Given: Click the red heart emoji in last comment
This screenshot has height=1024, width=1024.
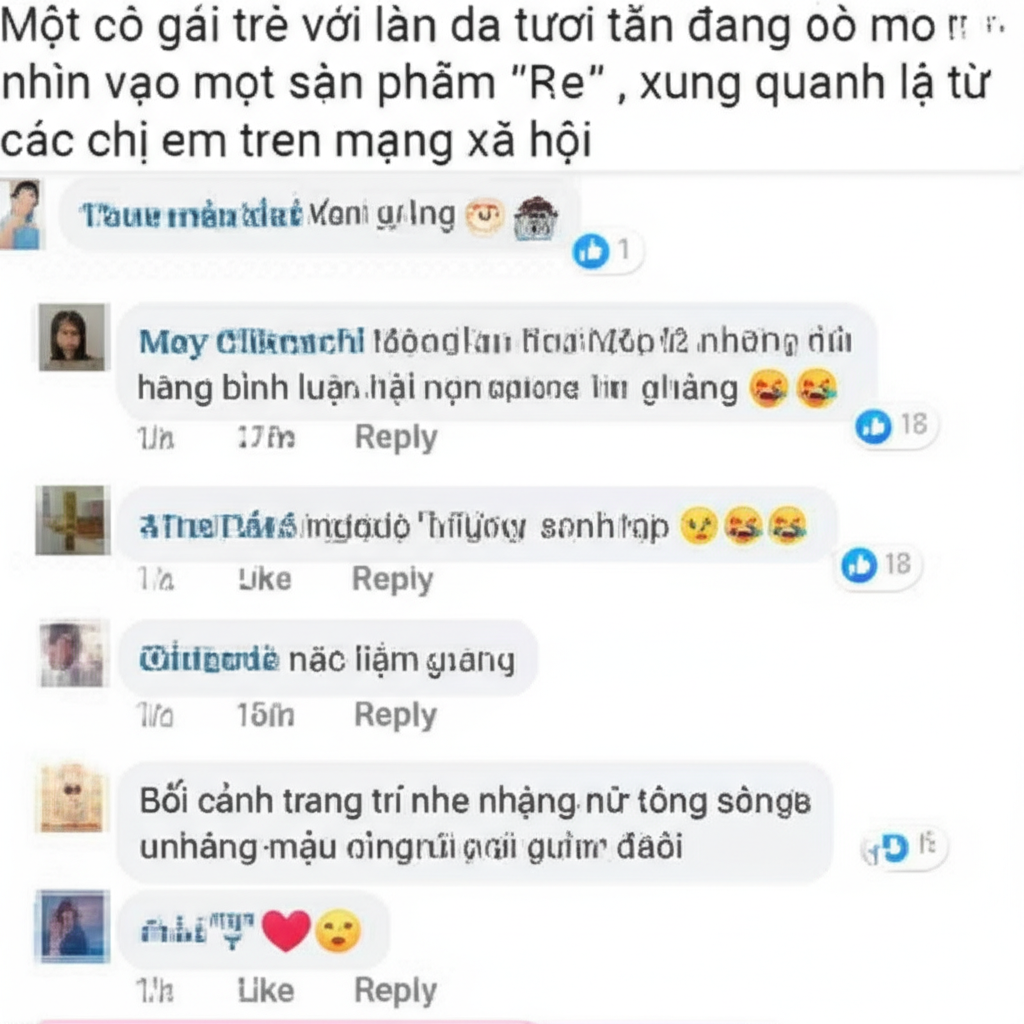Looking at the screenshot, I should [x=286, y=931].
